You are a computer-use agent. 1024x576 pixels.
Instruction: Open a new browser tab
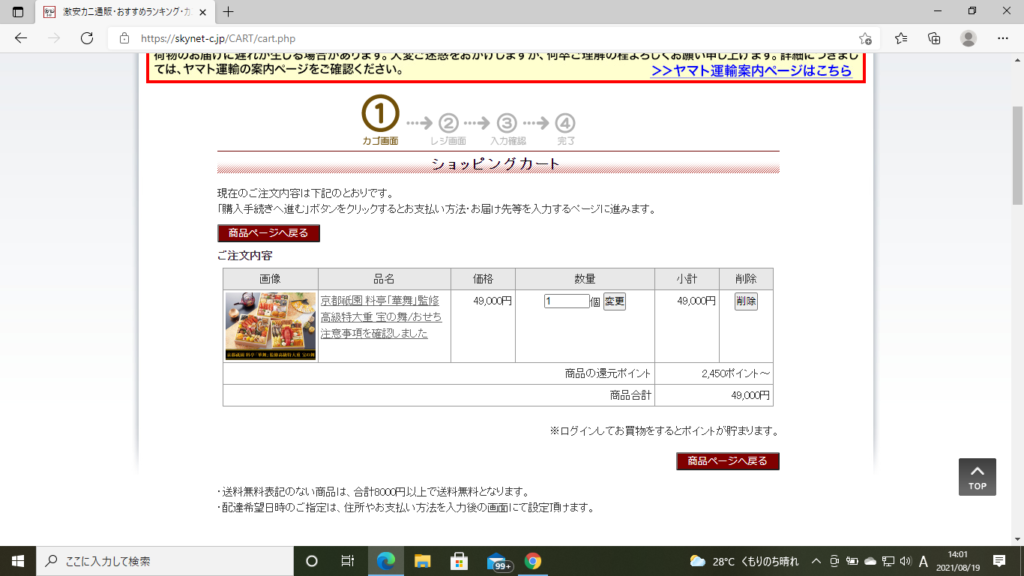pos(228,12)
